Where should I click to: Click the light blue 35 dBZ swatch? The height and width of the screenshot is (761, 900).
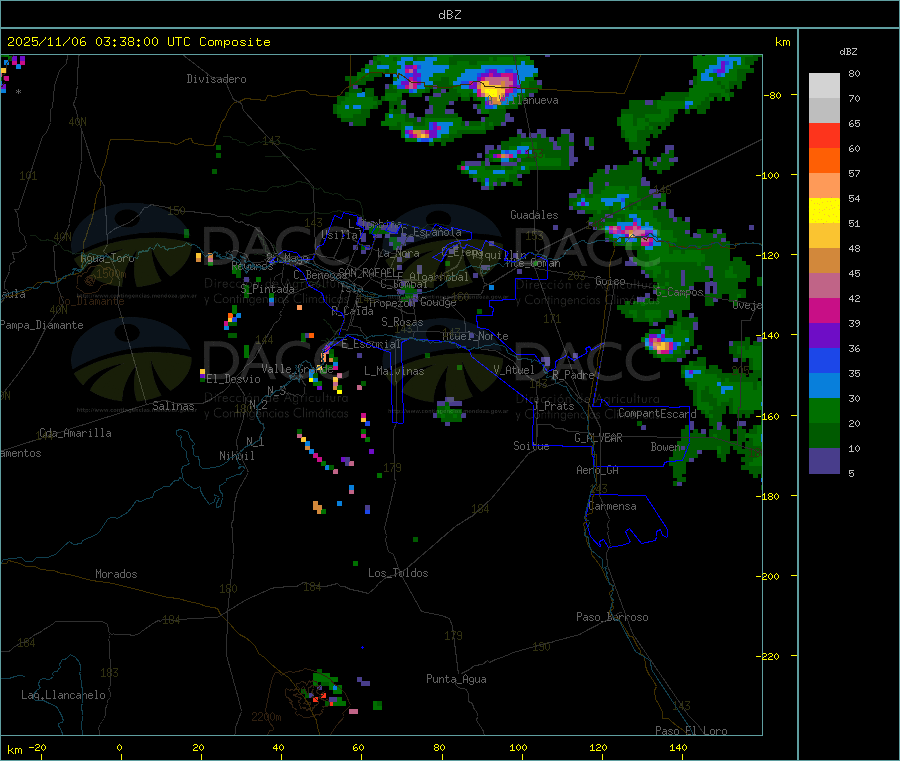click(x=824, y=386)
